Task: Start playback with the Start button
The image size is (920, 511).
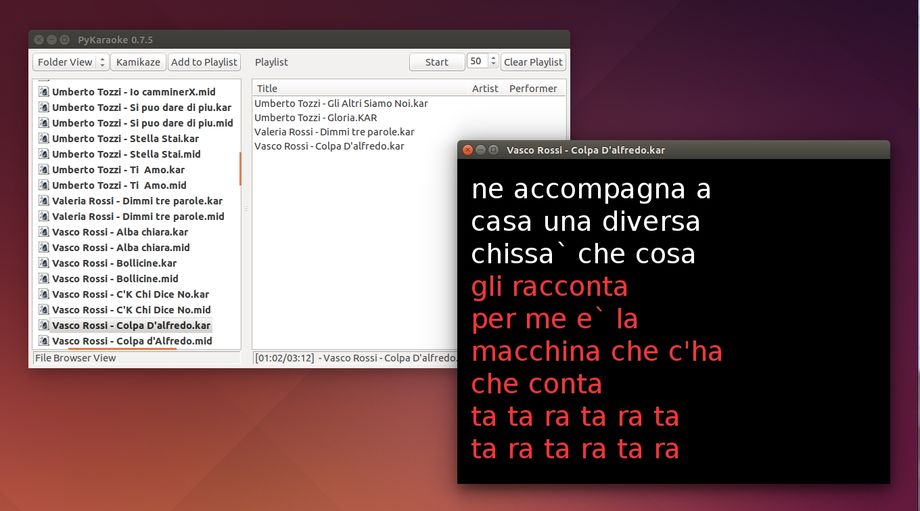Action: pyautogui.click(x=437, y=62)
